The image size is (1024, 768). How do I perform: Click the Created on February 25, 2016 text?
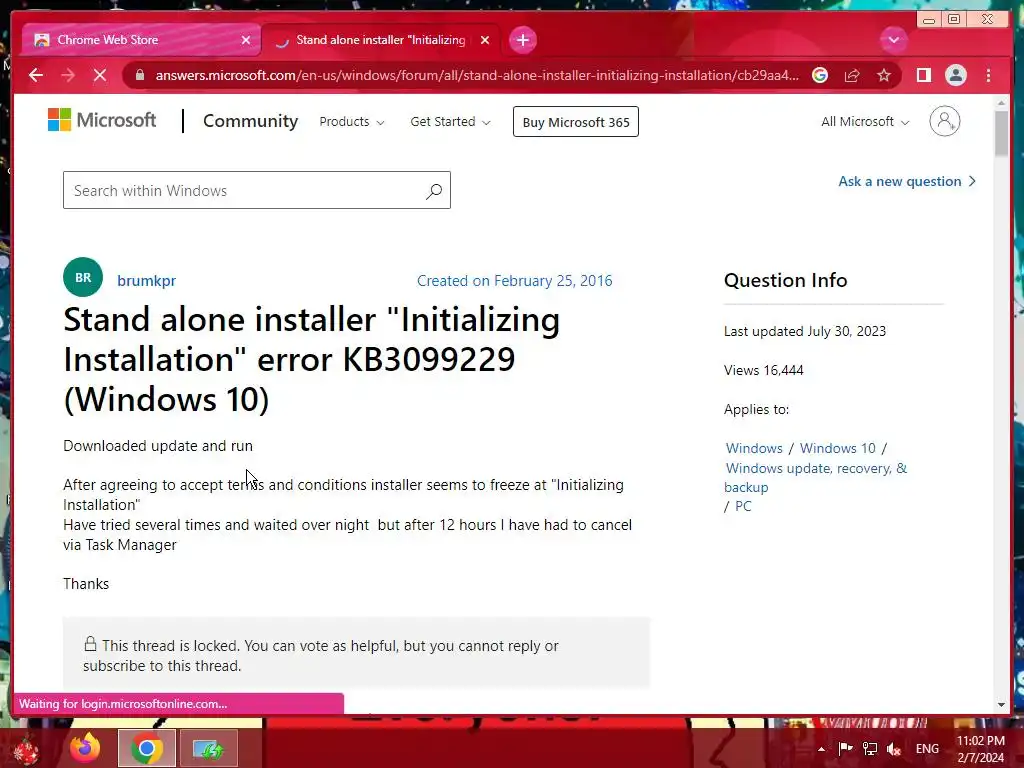[x=515, y=281]
